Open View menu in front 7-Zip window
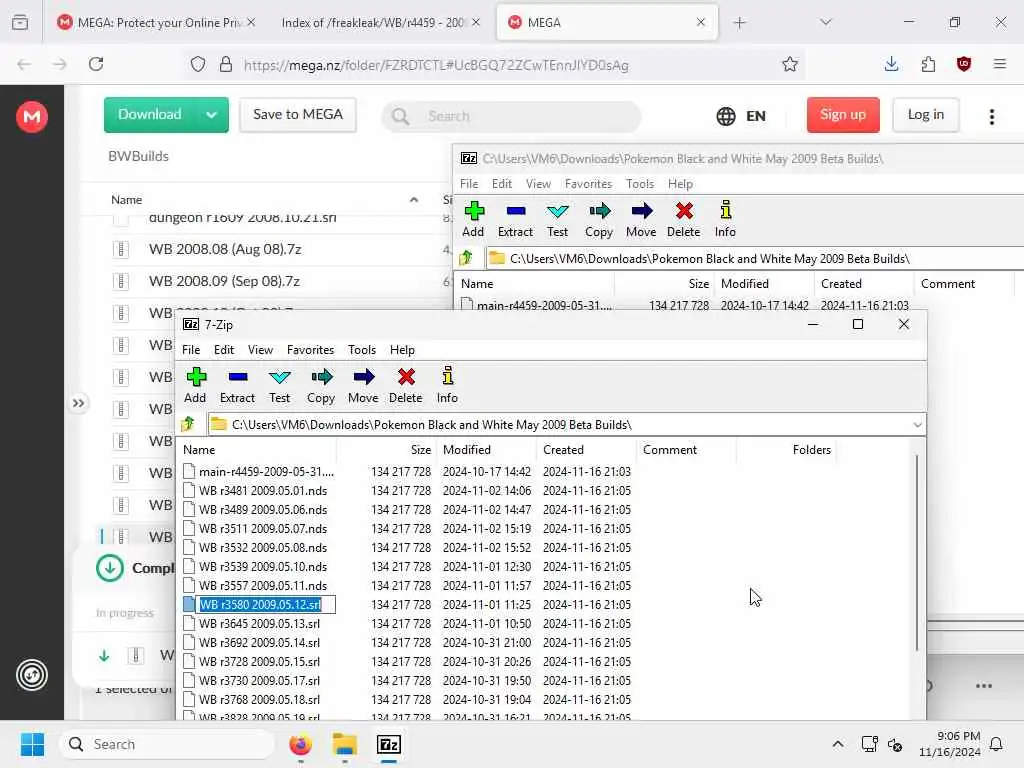Viewport: 1024px width, 768px height. 260,350
